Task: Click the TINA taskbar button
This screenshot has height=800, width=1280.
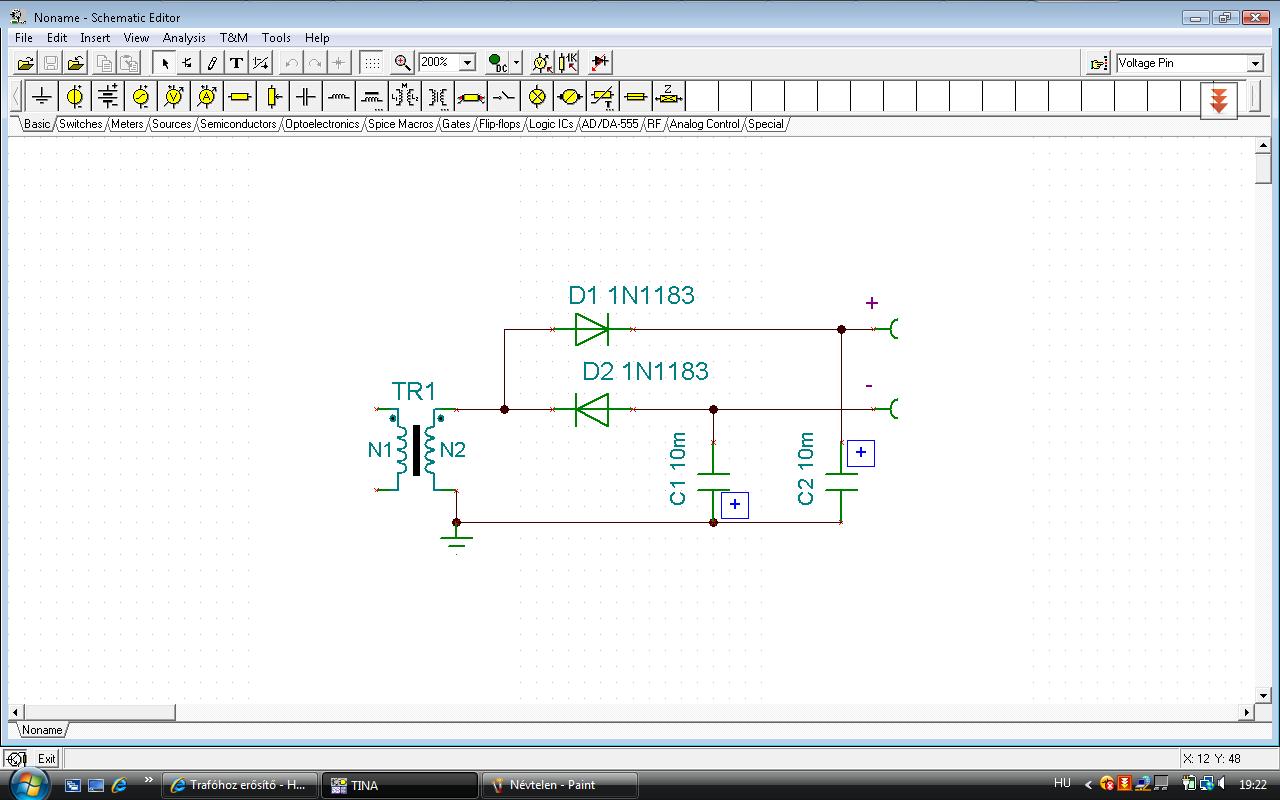Action: [400, 785]
